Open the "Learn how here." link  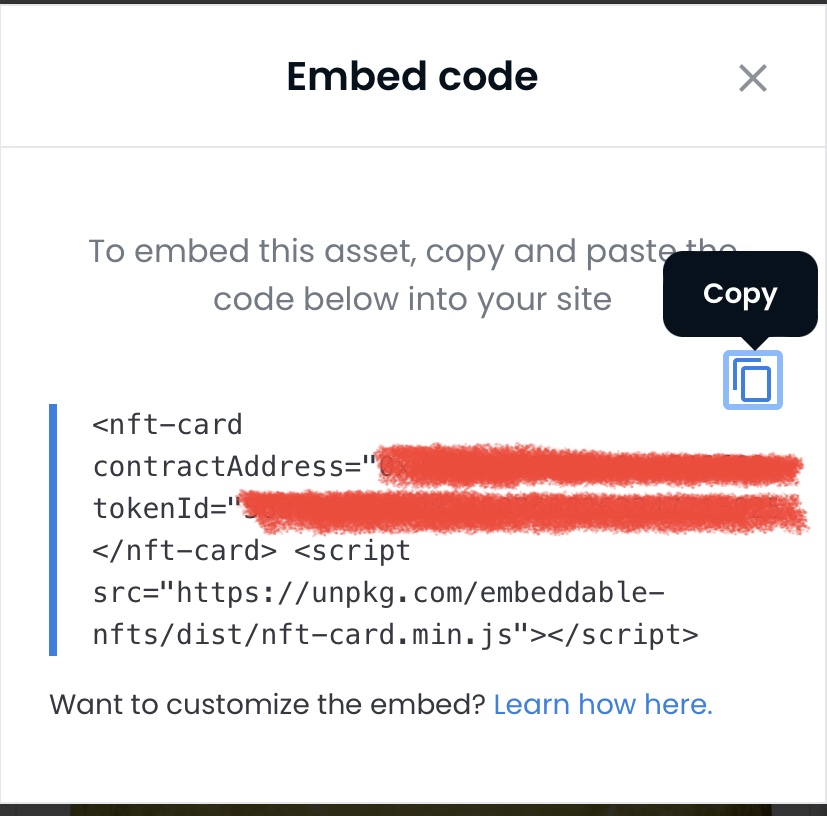(603, 704)
